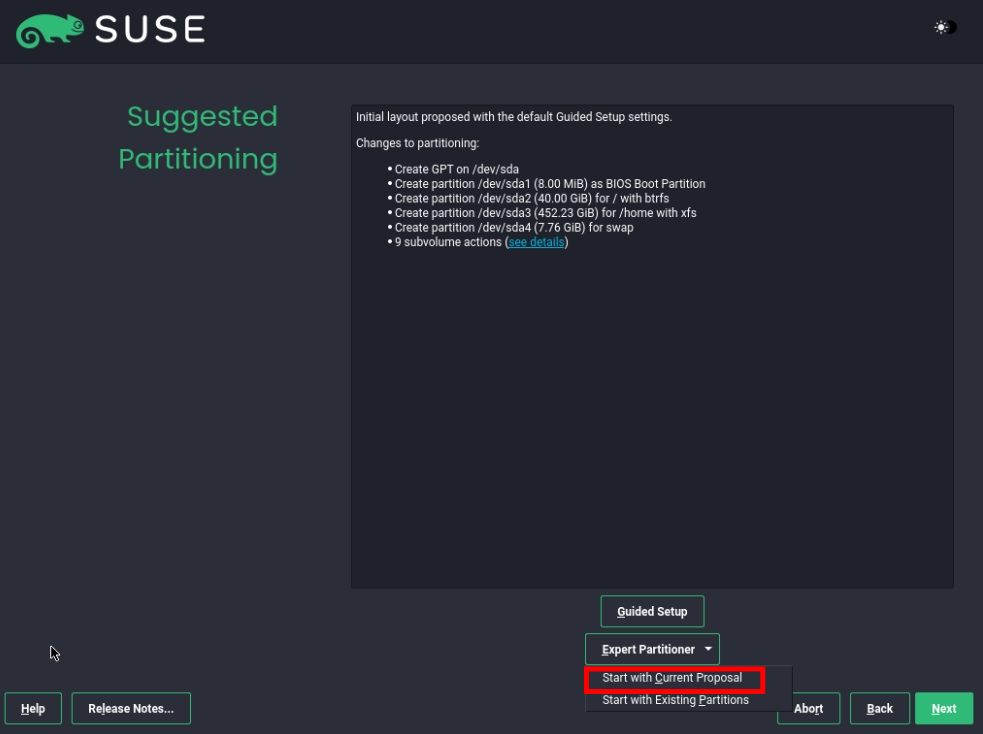Click the 'Initial layout proposed' summary text
Viewport: 983px width, 734px height.
[514, 117]
